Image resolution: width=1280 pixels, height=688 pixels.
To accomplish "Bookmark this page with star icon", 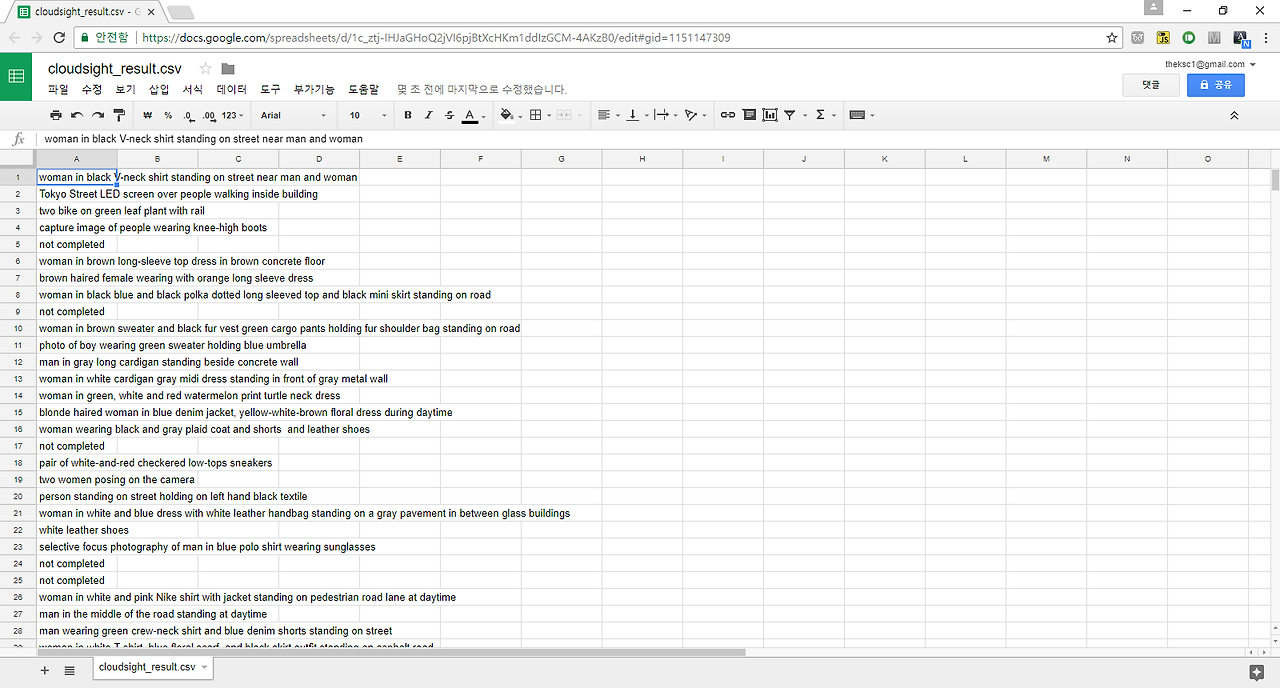I will [x=1112, y=38].
